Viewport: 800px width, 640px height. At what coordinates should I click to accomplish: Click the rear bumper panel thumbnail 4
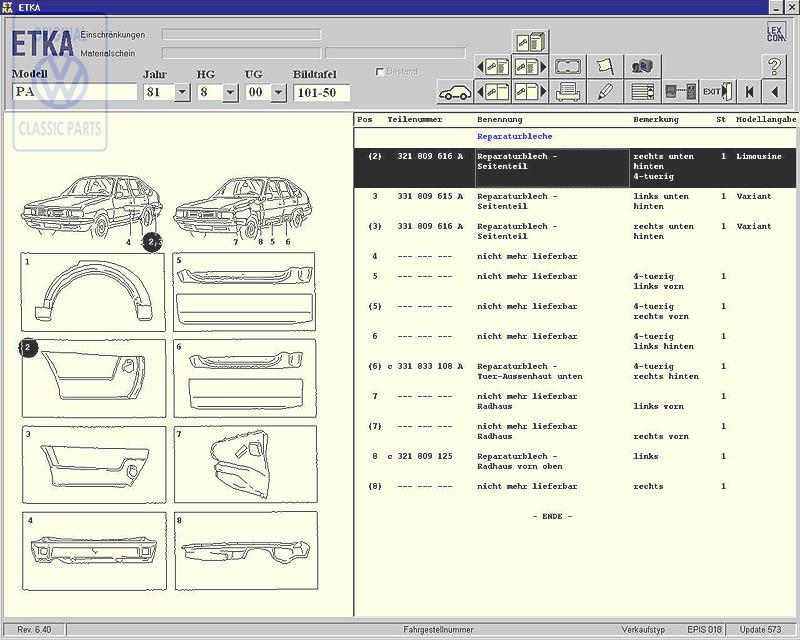tap(94, 551)
